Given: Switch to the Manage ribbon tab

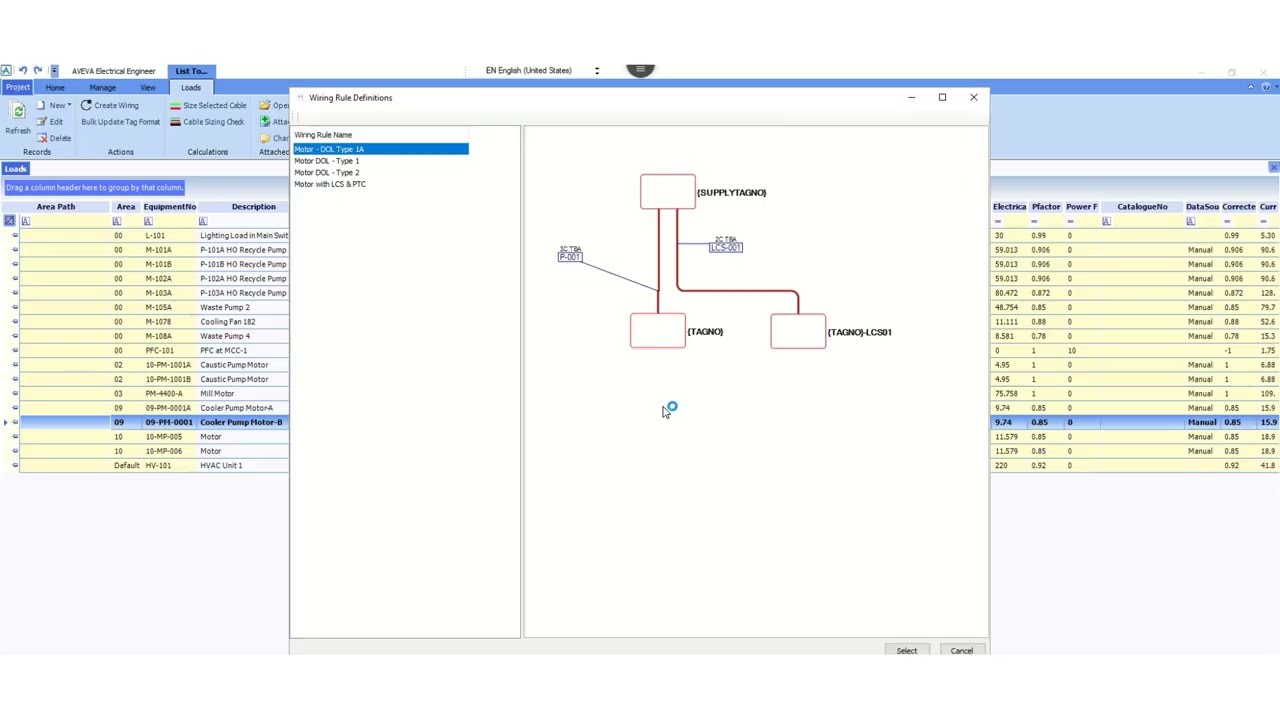Looking at the screenshot, I should [102, 88].
